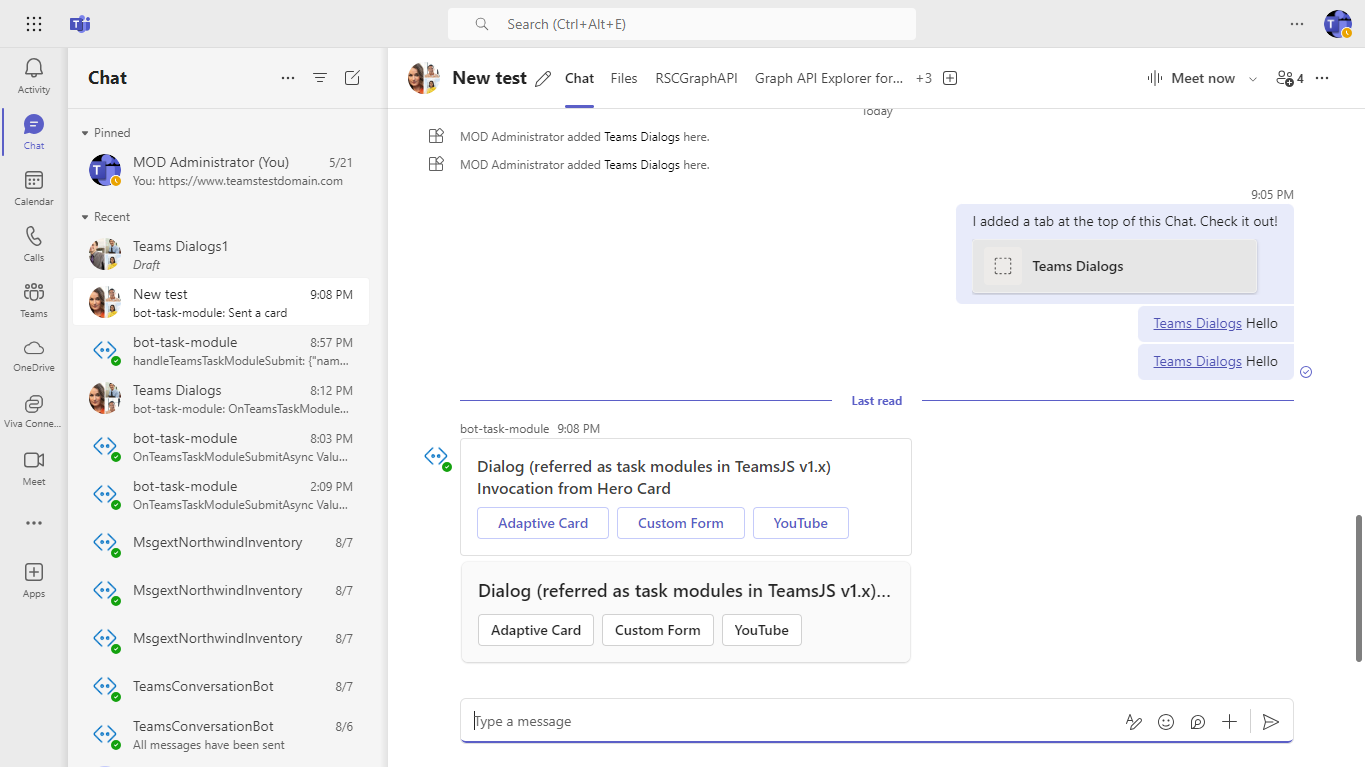This screenshot has width=1365, height=767.
Task: Open TeamsConversationBot chat dated 8/6
Action: pyautogui.click(x=221, y=734)
